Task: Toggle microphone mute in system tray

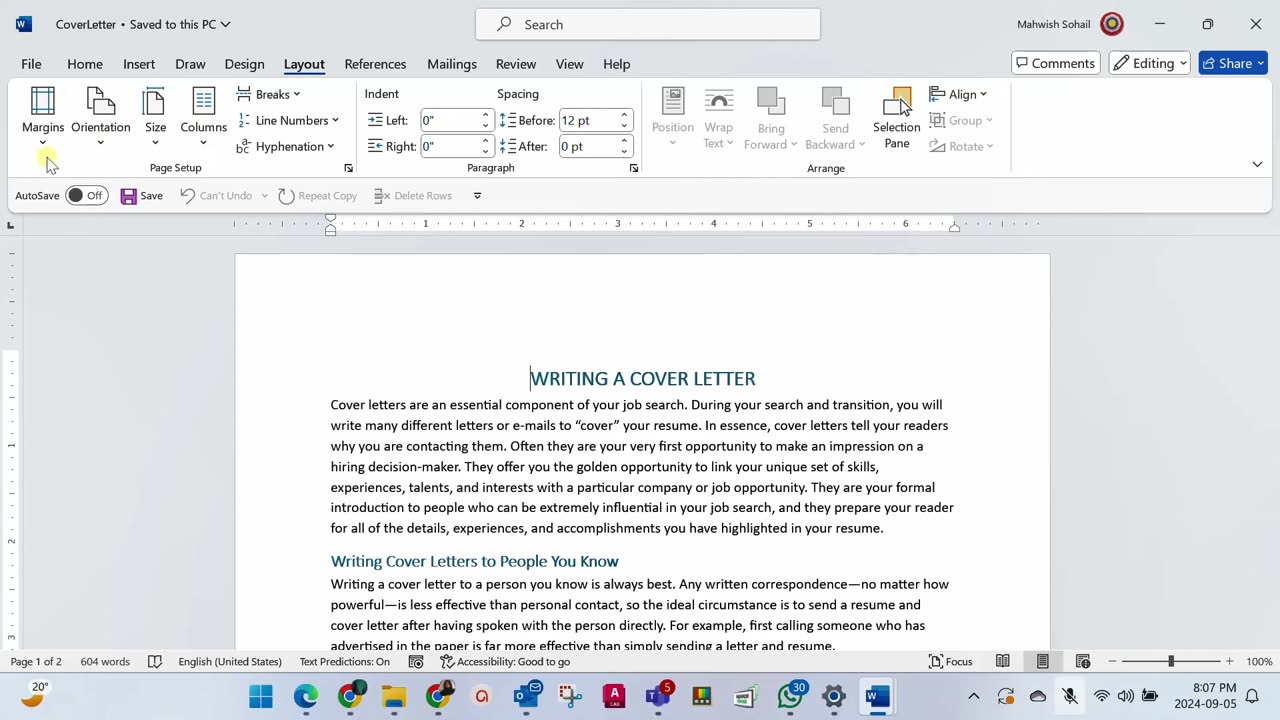Action: 1070,696
